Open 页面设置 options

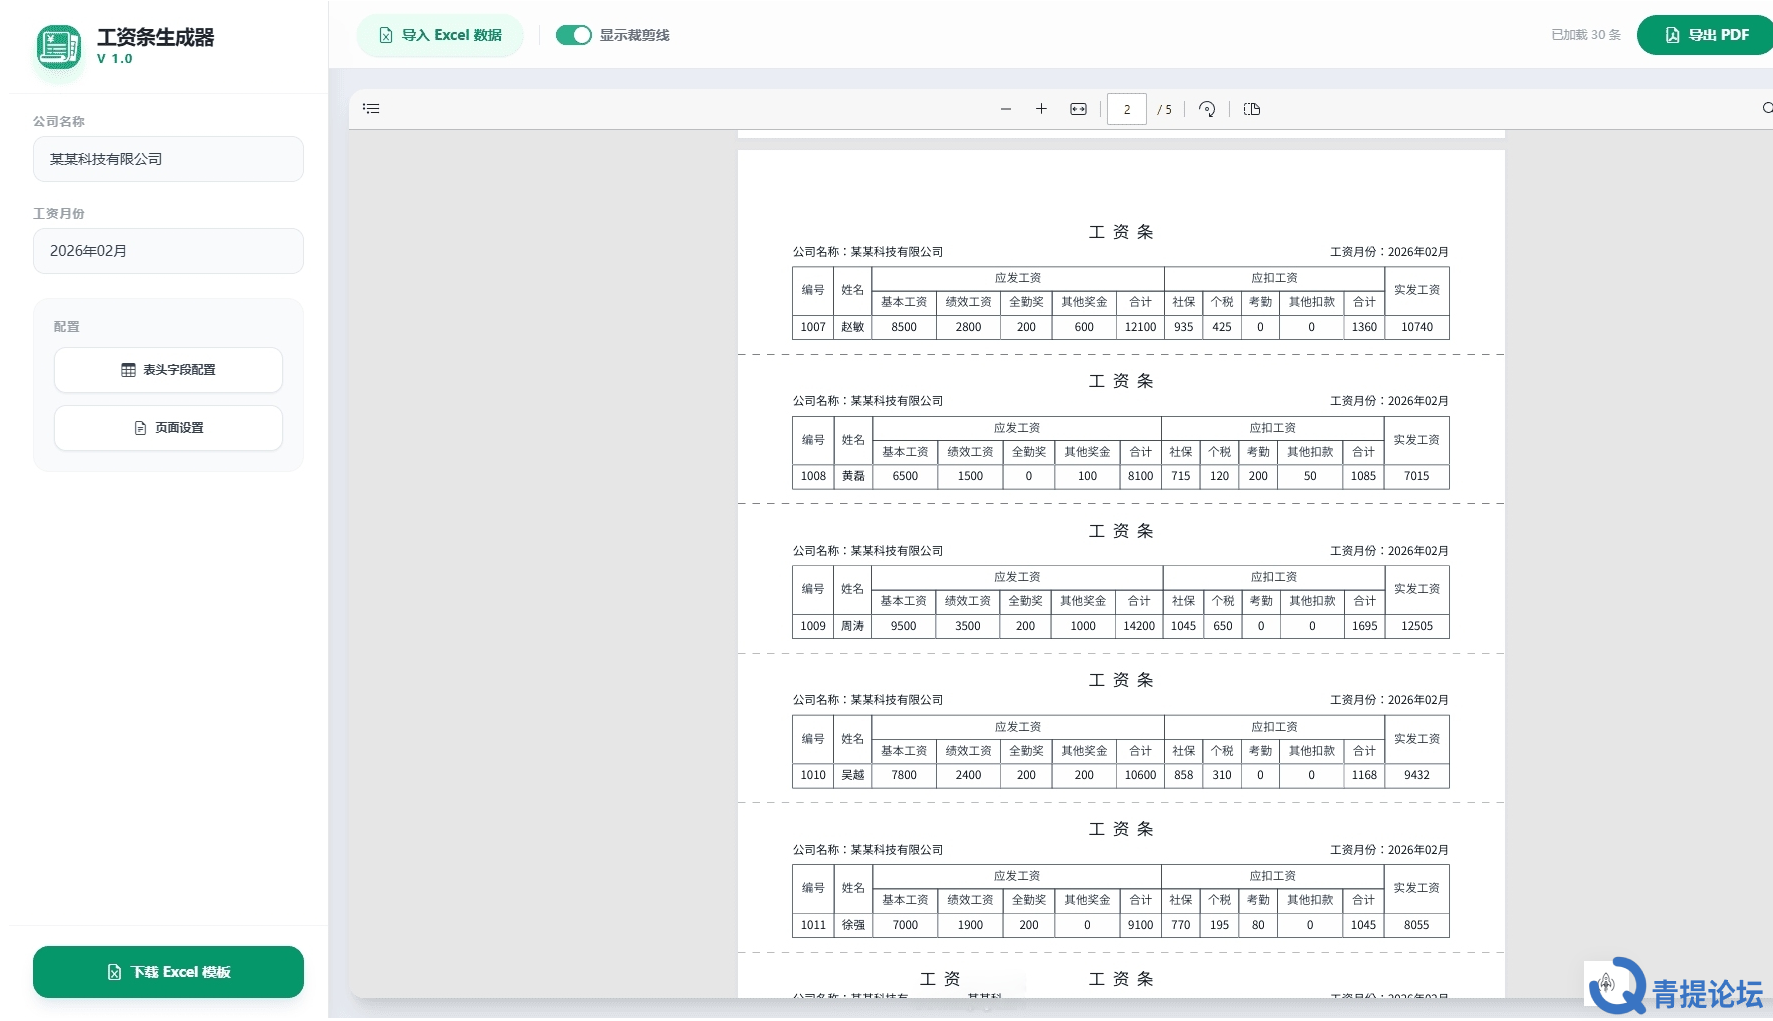point(168,428)
